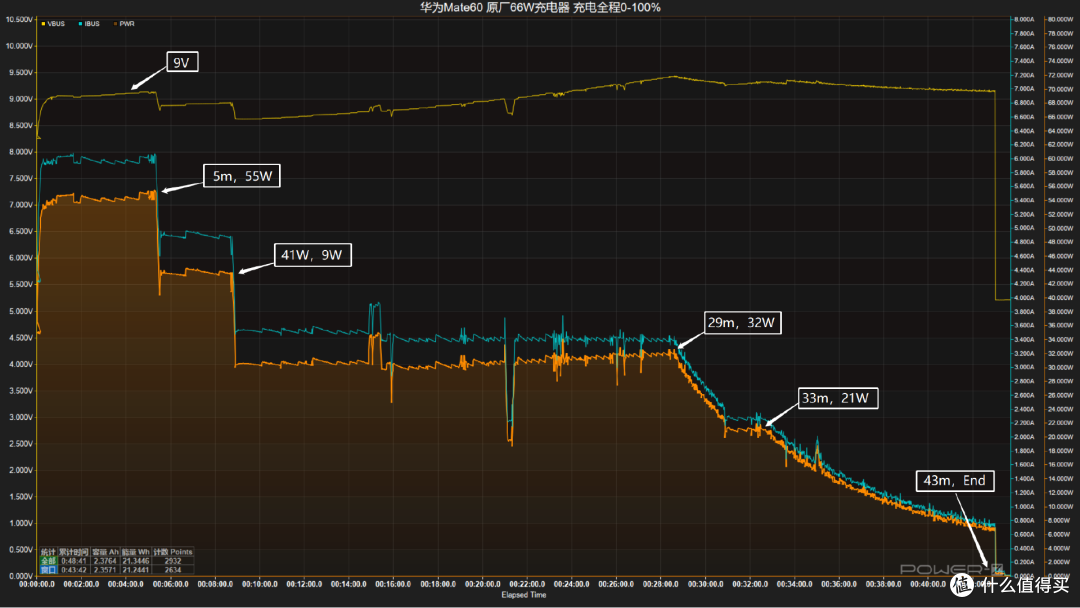Viewport: 1080px width, 608px height.
Task: Click the 2634 points value
Action: [x=173, y=569]
